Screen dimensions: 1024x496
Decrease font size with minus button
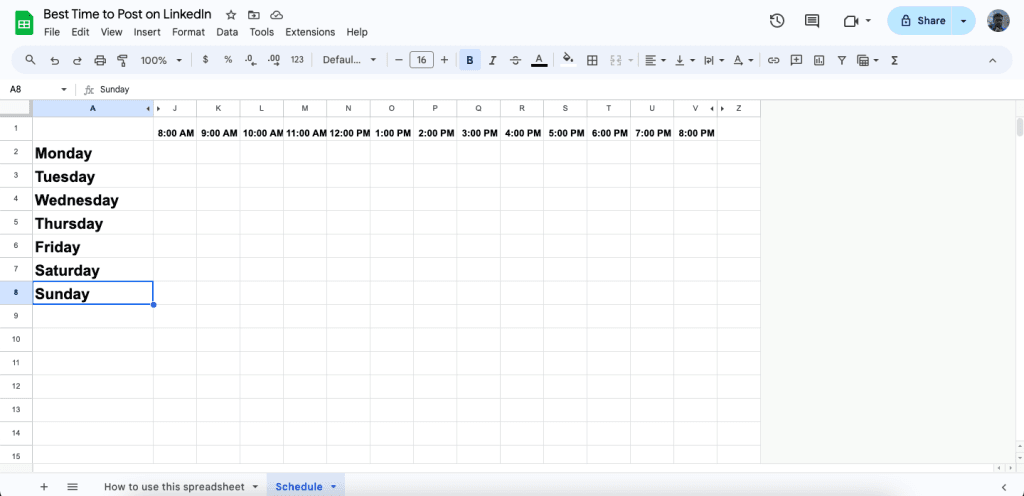[x=399, y=60]
